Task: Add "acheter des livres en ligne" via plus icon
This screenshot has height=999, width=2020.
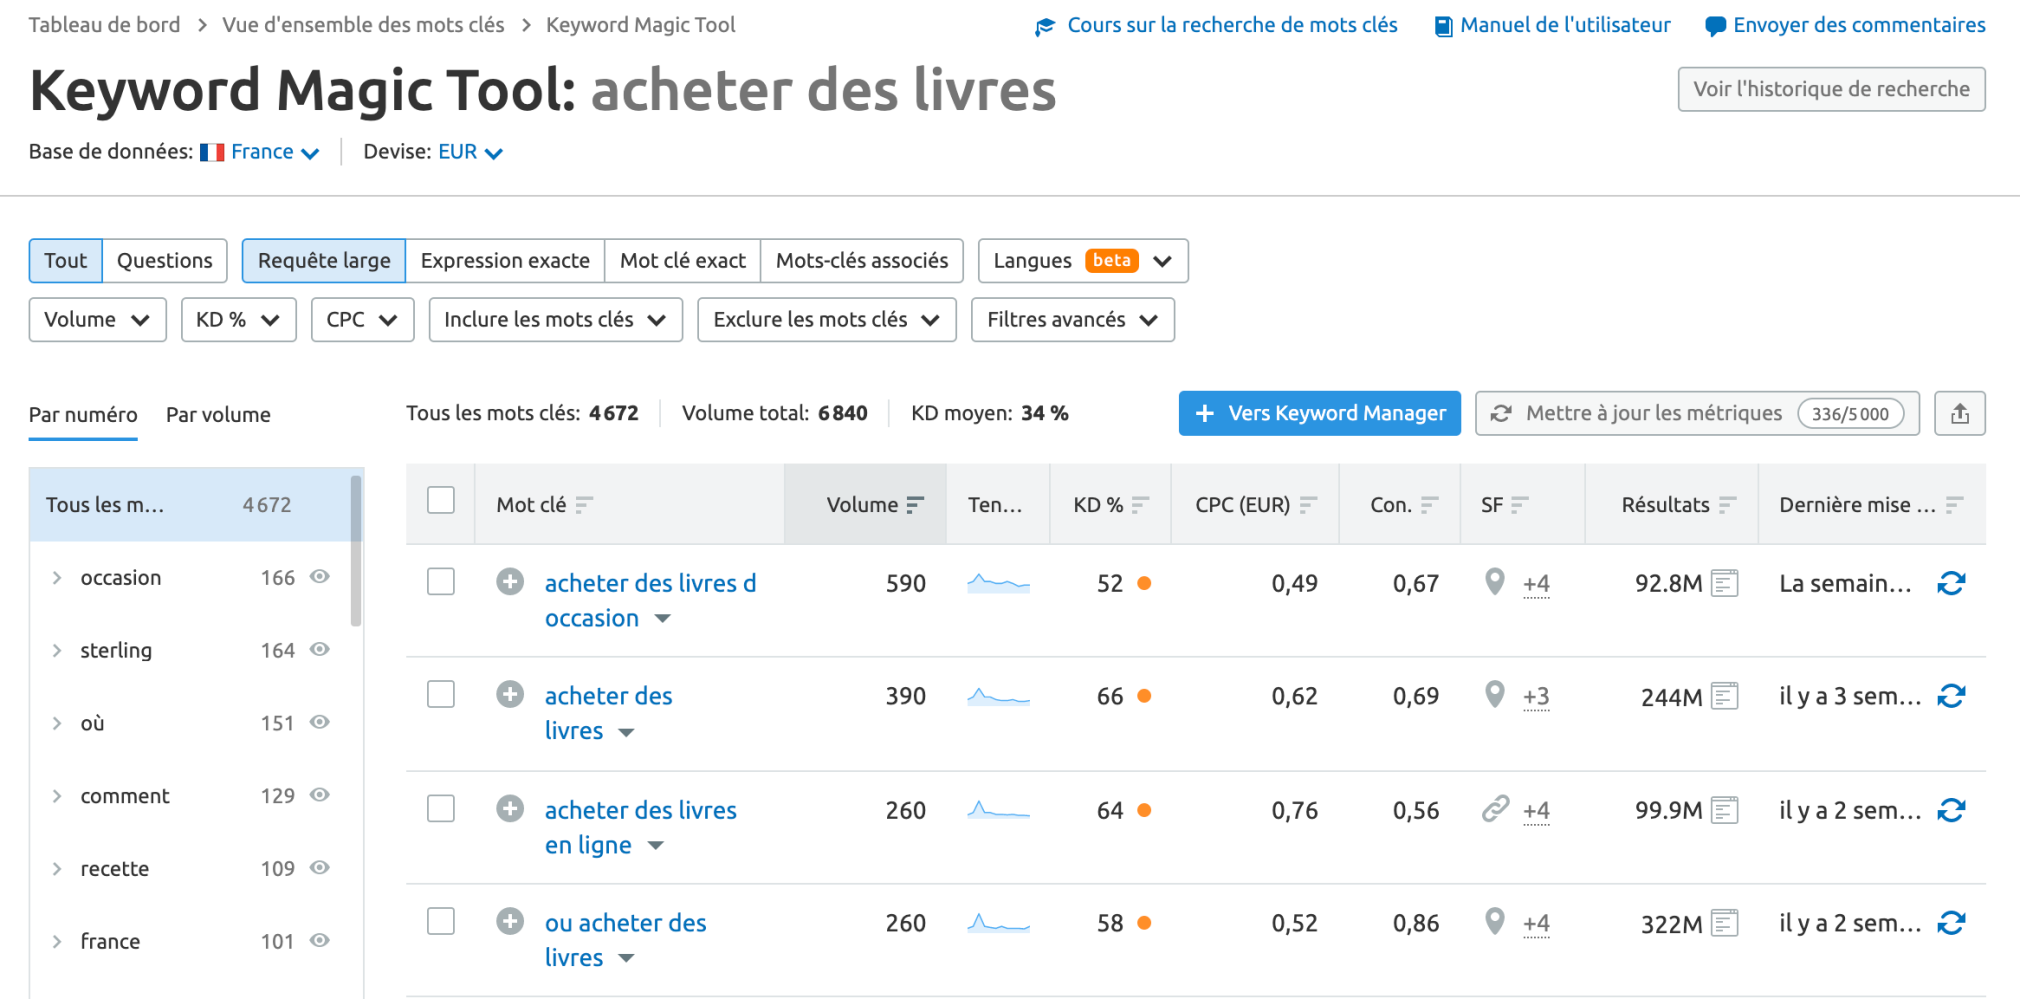Action: [510, 808]
